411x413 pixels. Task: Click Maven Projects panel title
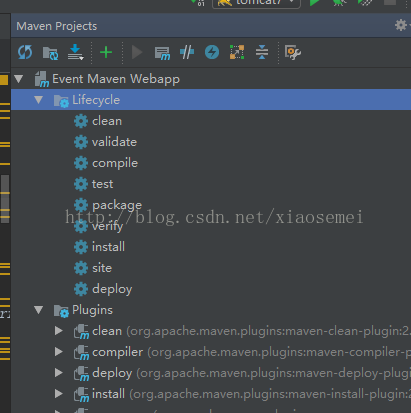coord(57,26)
